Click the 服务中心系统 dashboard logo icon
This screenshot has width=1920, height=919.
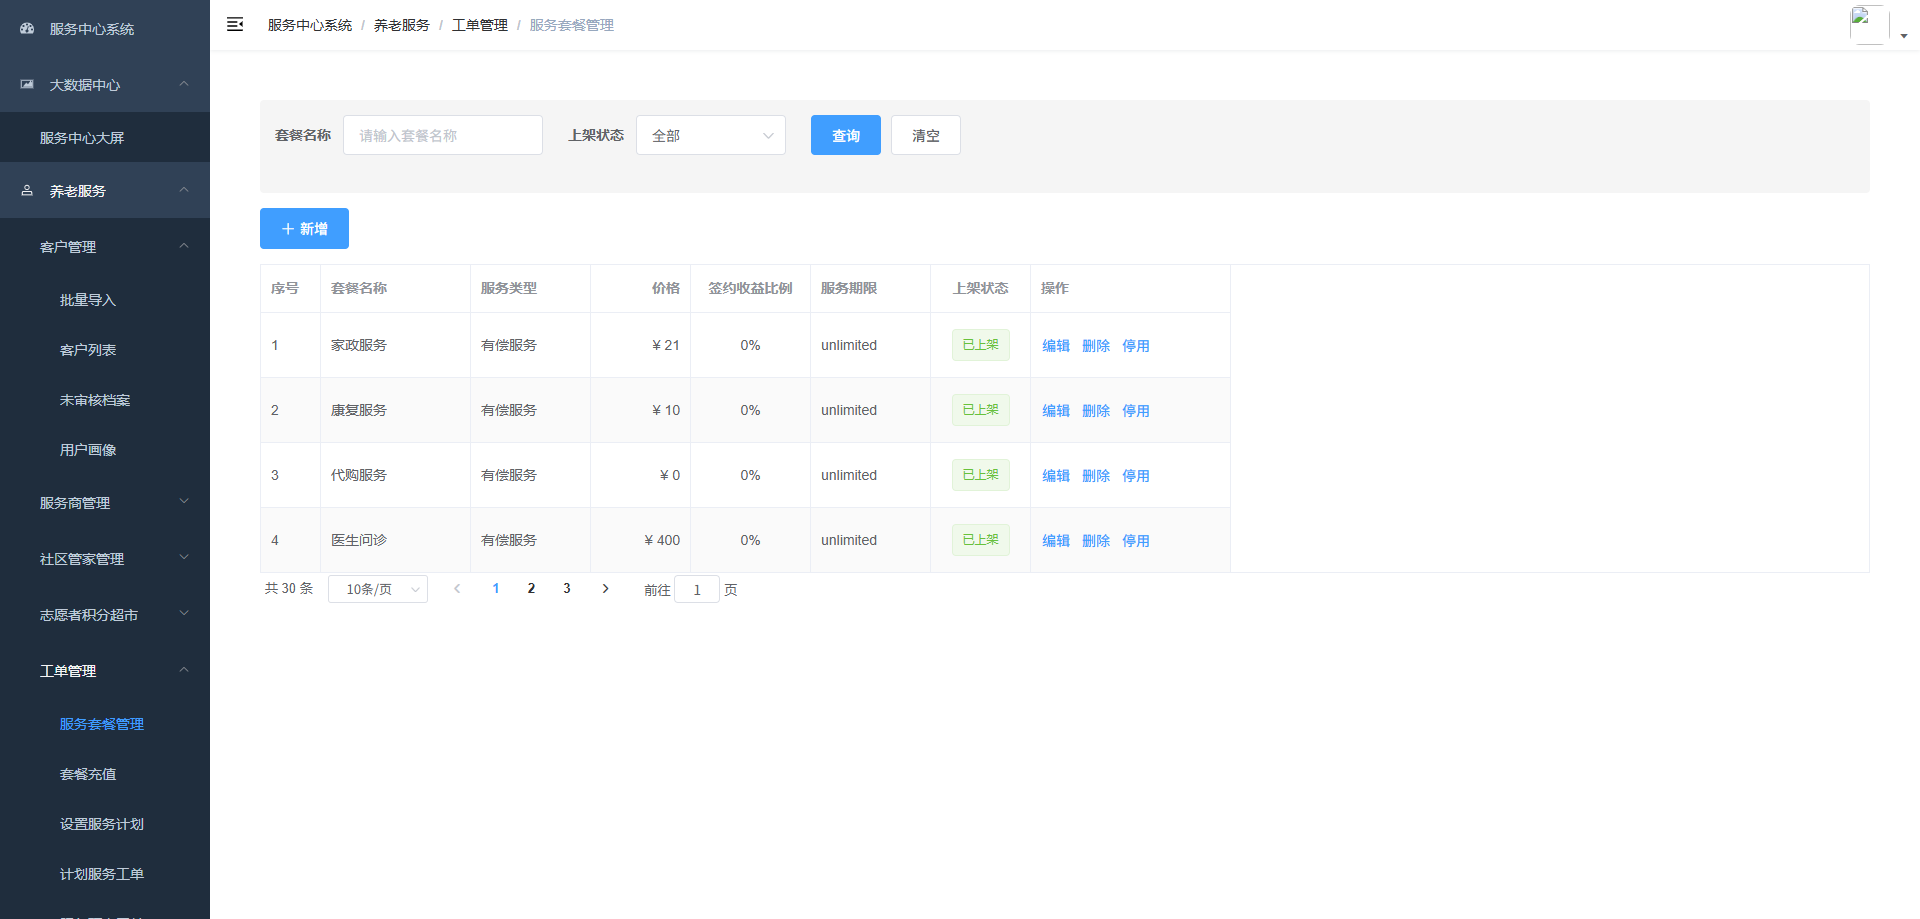click(27, 29)
